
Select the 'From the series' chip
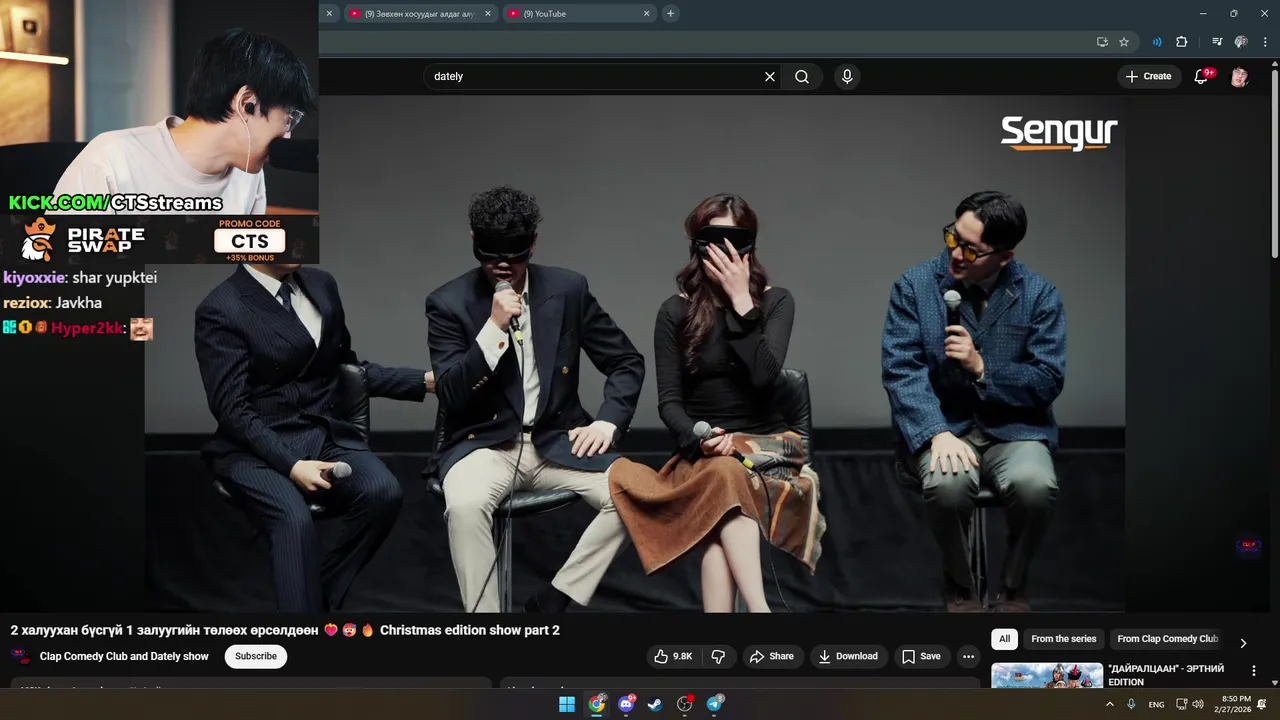(x=1064, y=639)
